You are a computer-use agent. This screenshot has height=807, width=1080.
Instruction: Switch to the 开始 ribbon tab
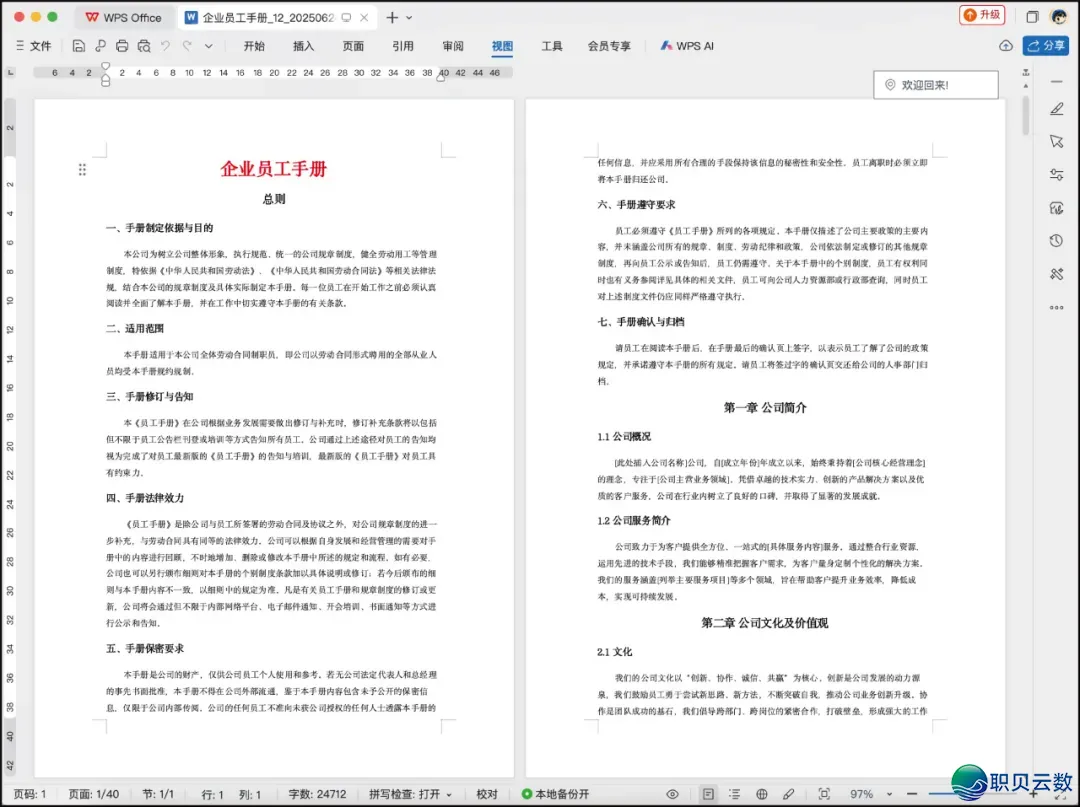(254, 46)
